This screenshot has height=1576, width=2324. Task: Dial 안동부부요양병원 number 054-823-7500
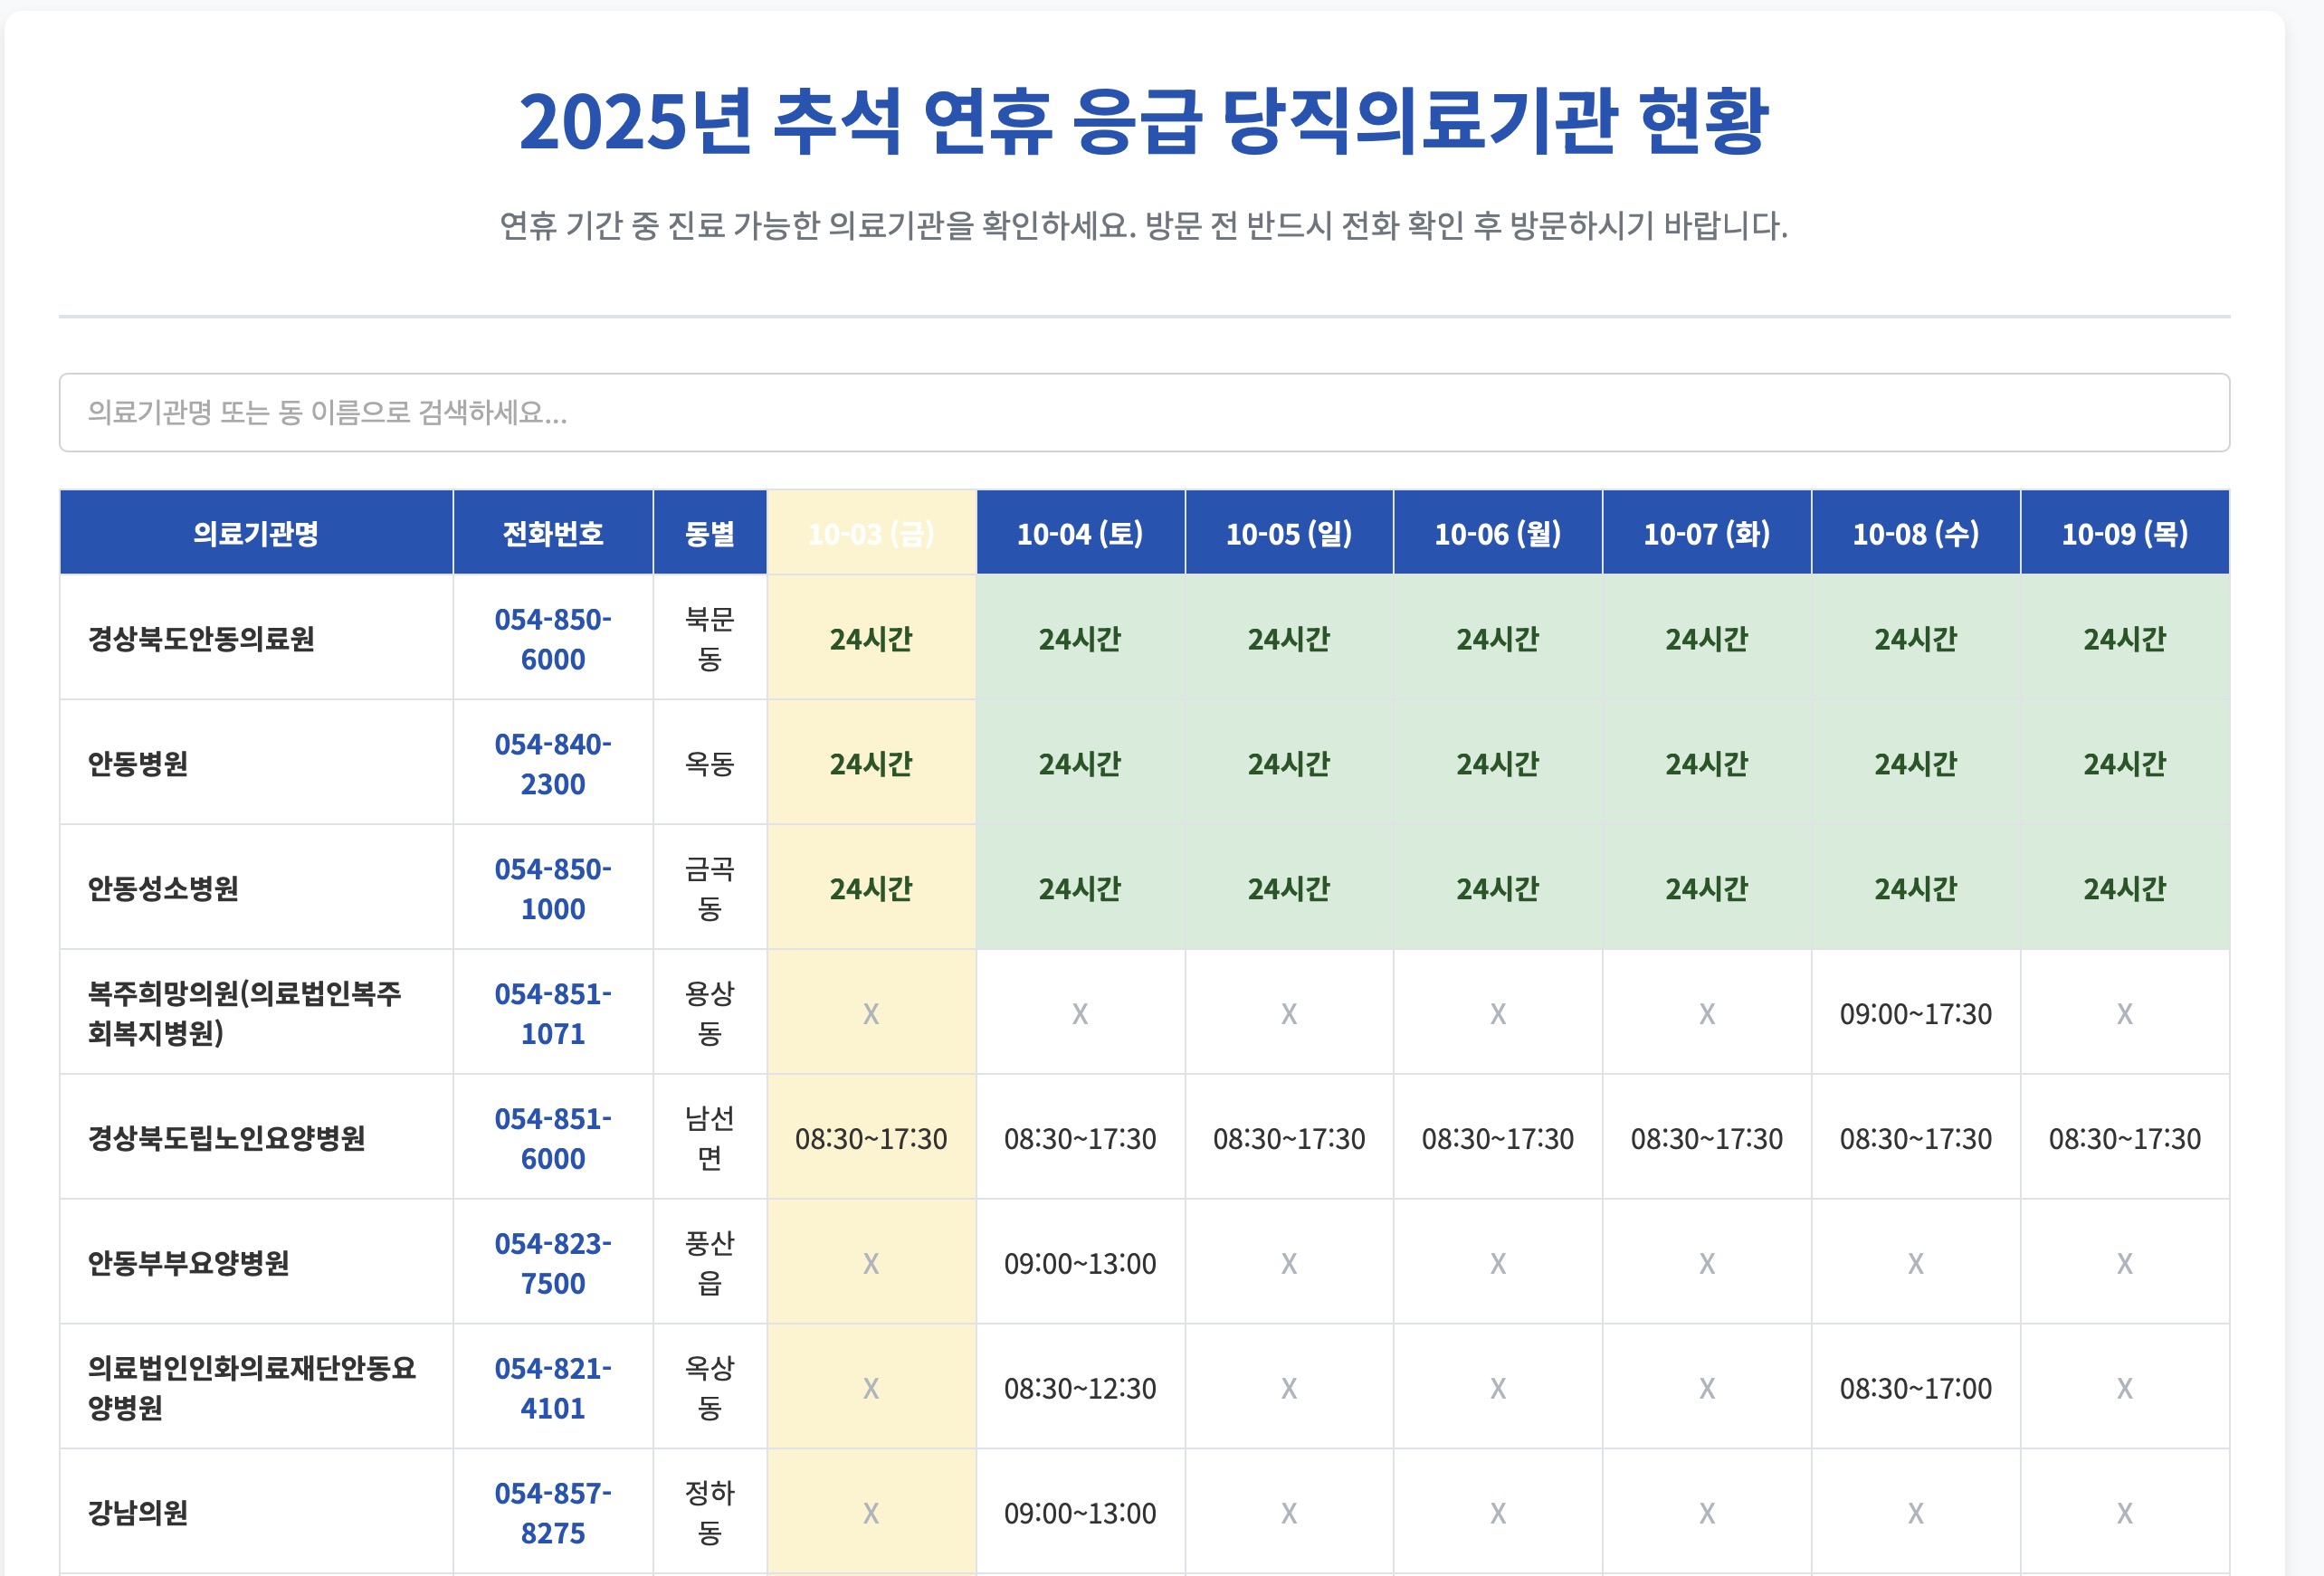tap(552, 1263)
